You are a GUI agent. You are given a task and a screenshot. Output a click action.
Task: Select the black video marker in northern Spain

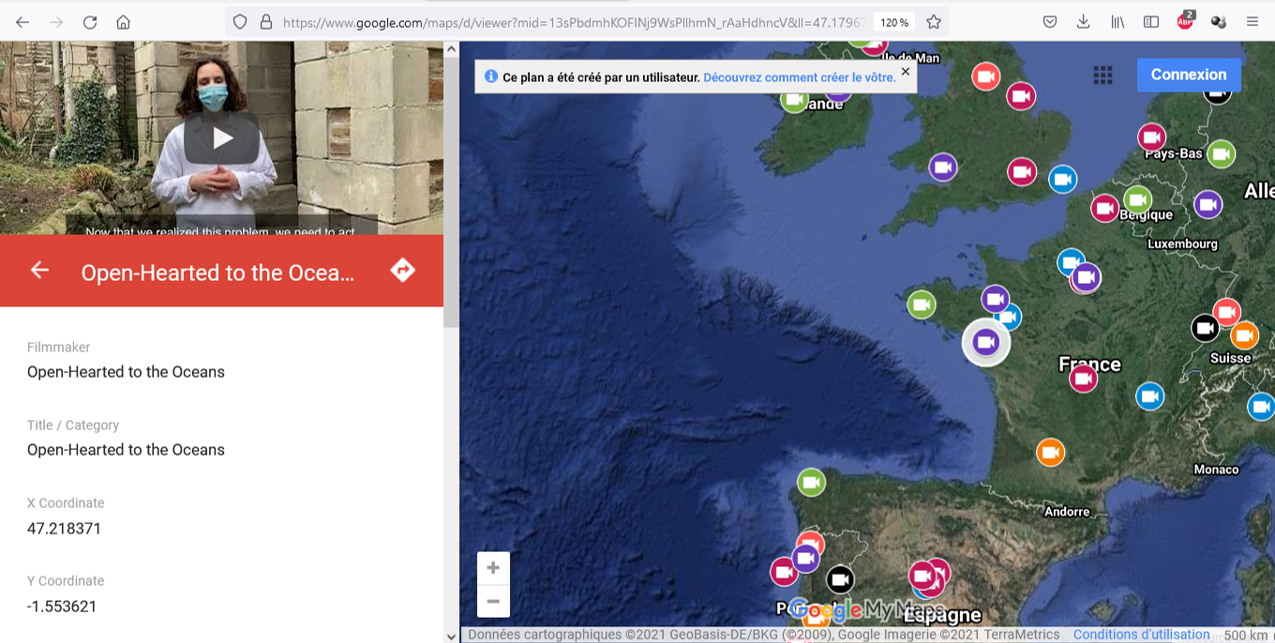click(840, 579)
